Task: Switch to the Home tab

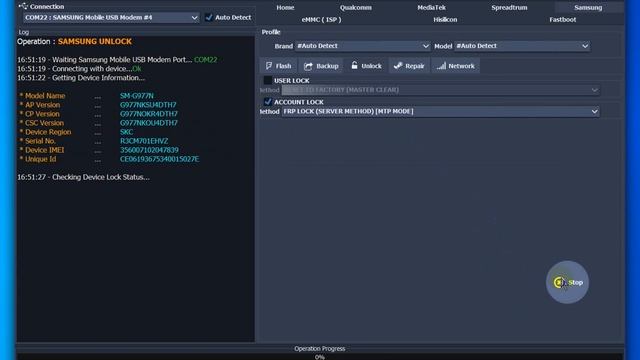Action: [285, 7]
